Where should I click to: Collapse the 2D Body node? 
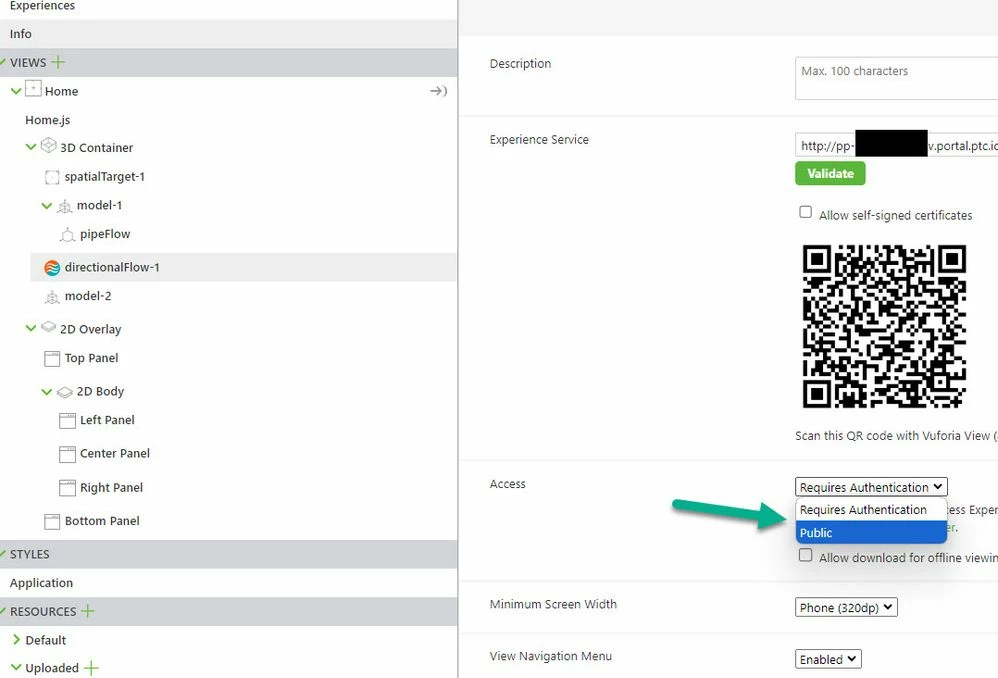(46, 392)
